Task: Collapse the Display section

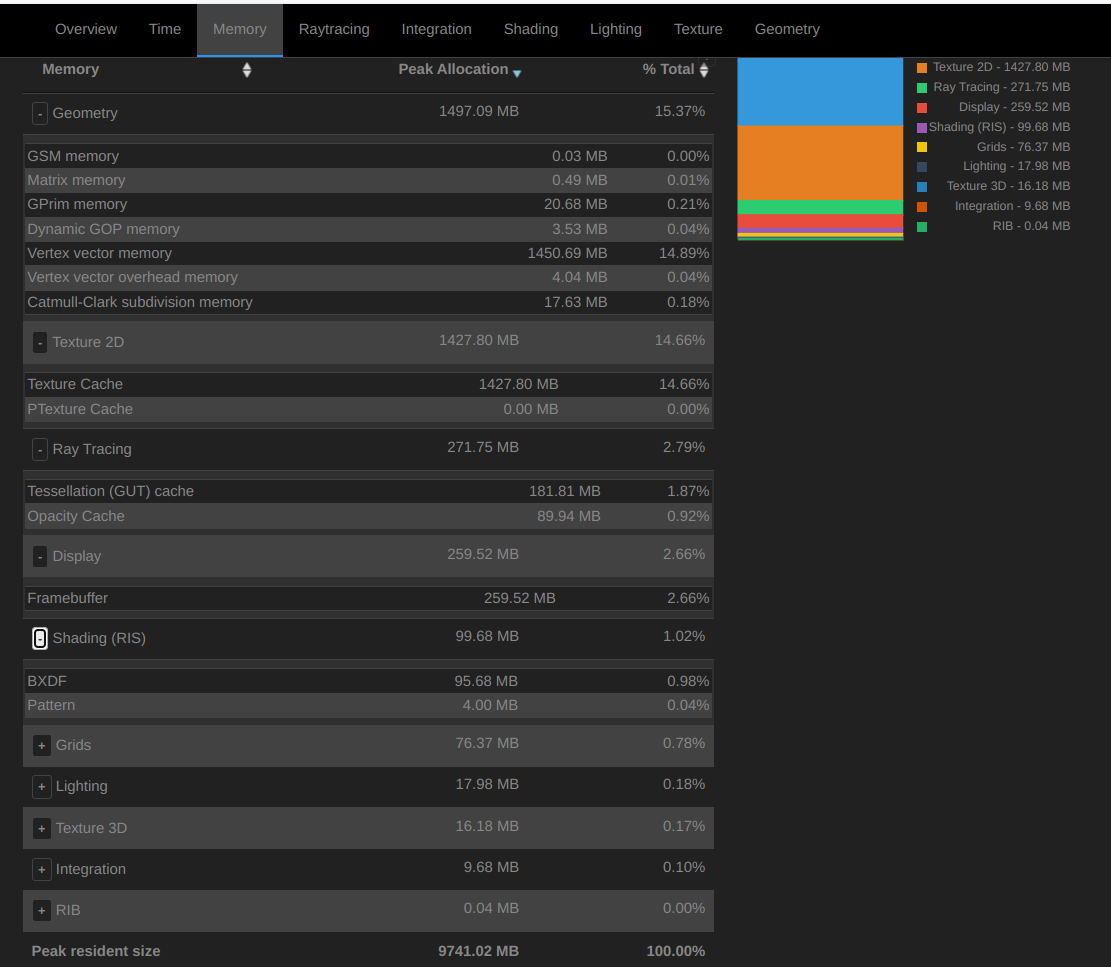Action: pos(40,557)
